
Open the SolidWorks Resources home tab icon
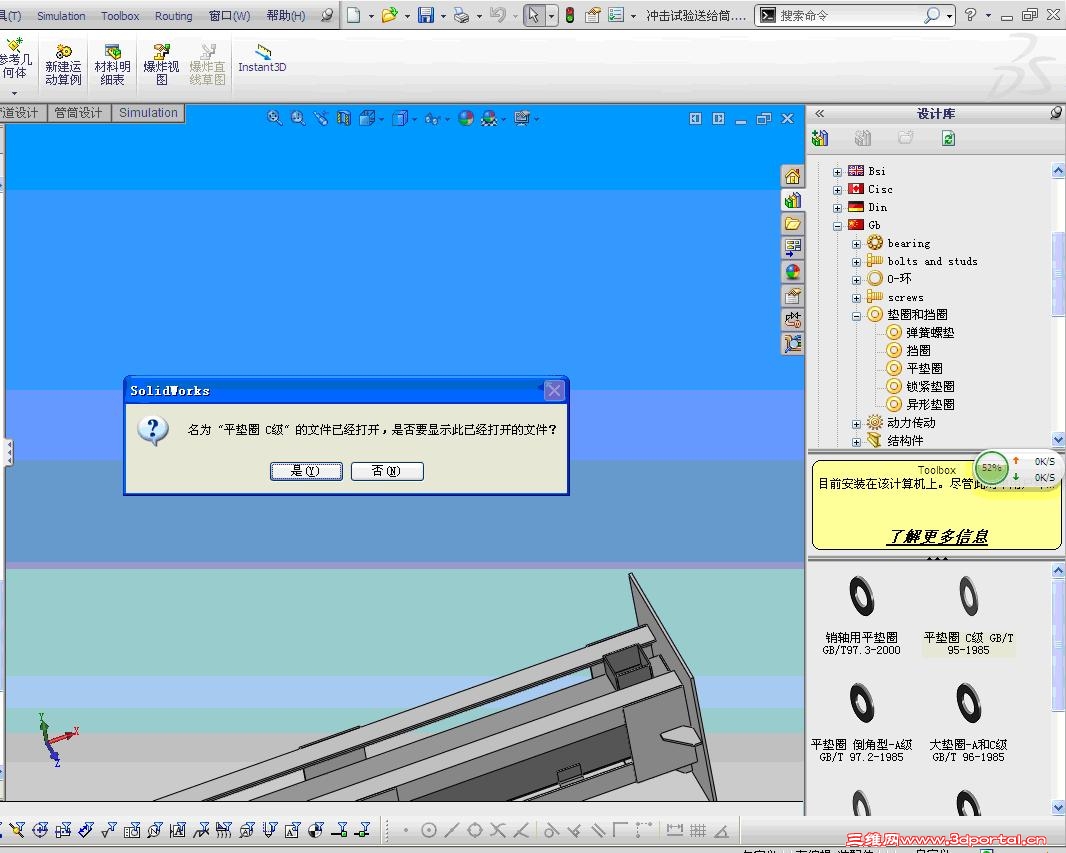click(x=793, y=177)
